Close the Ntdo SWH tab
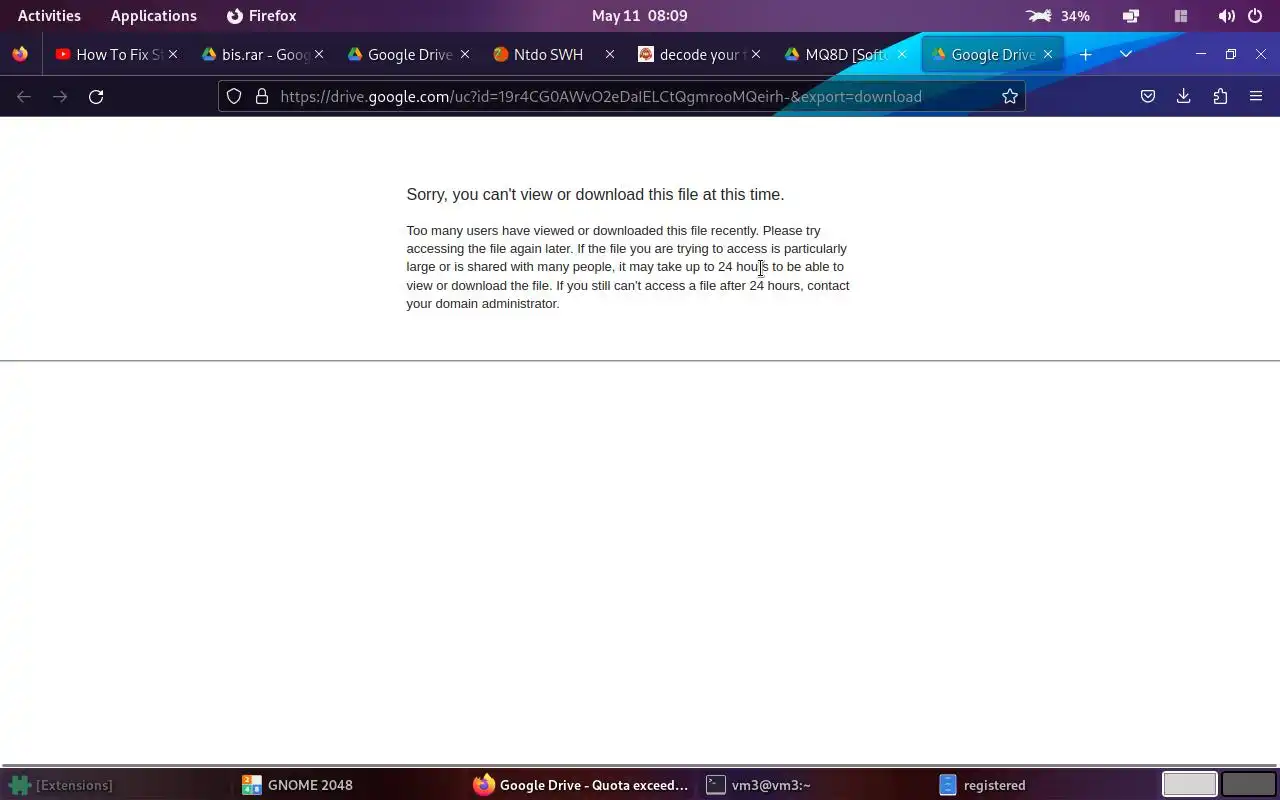This screenshot has width=1280, height=800. (x=610, y=55)
